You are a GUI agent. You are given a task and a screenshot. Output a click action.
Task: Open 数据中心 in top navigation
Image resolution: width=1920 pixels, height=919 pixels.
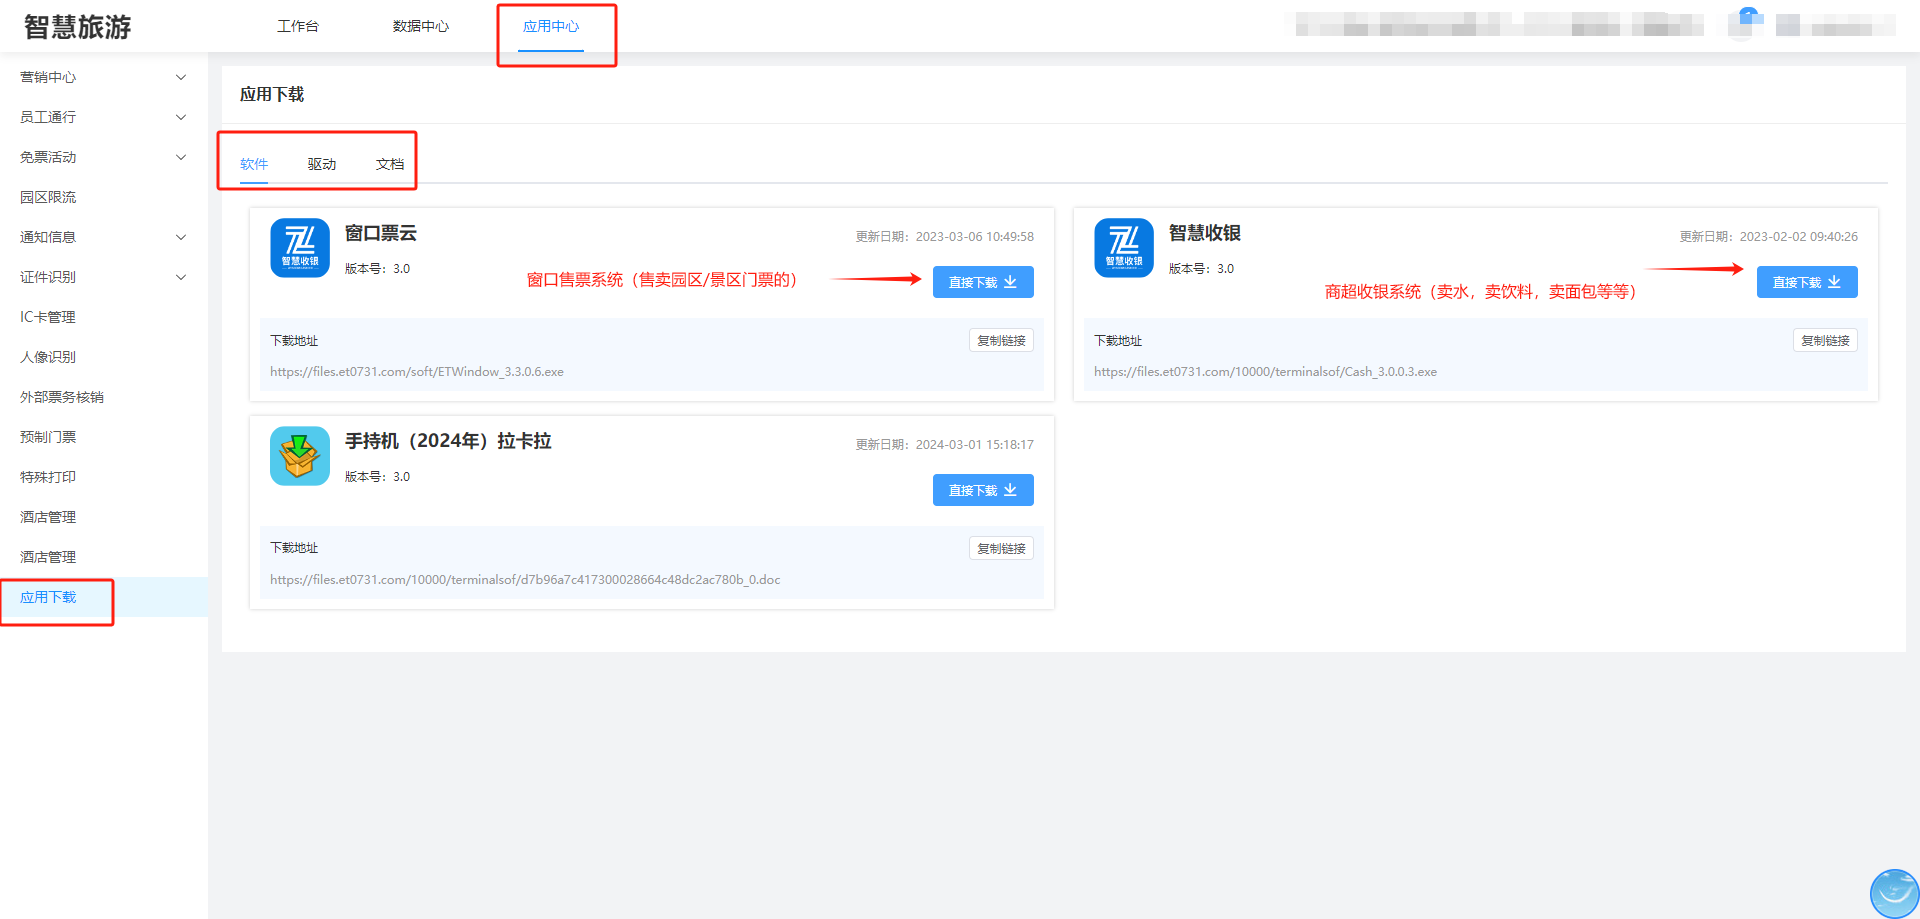click(420, 26)
